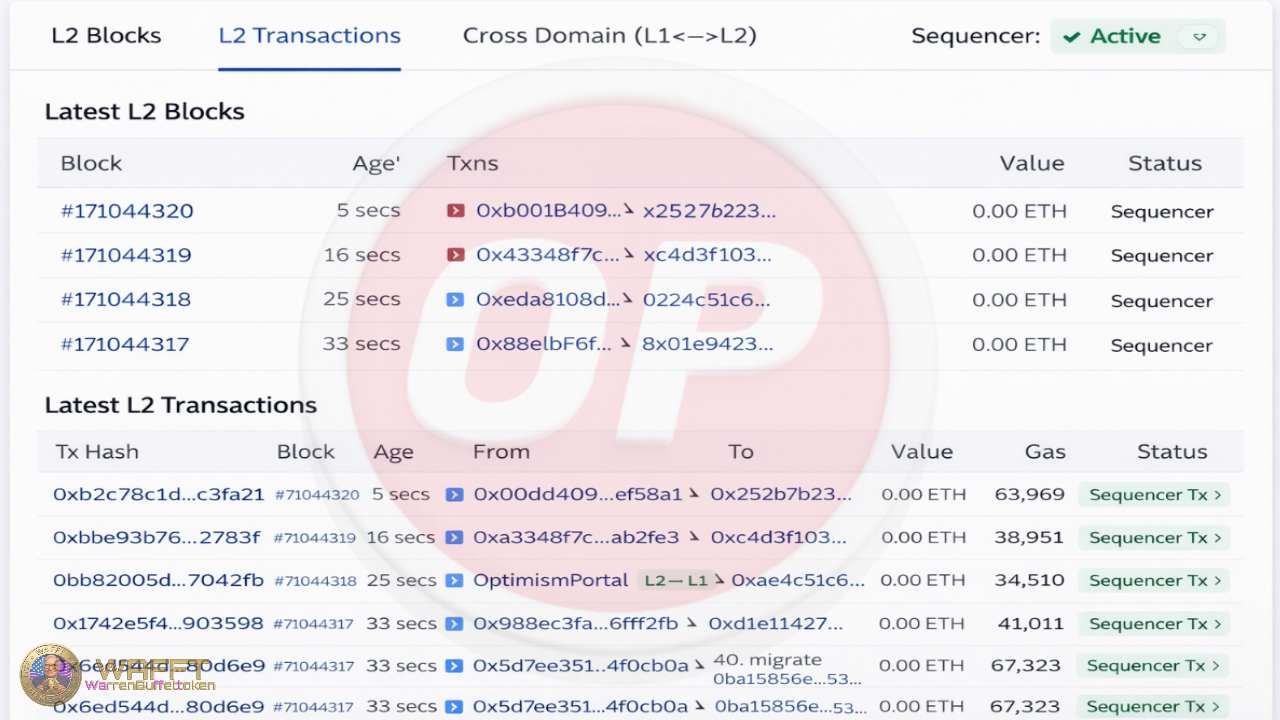Click the red tx icon beside 0x43348f7c
Screen dimensions: 1280x720
[456, 254]
